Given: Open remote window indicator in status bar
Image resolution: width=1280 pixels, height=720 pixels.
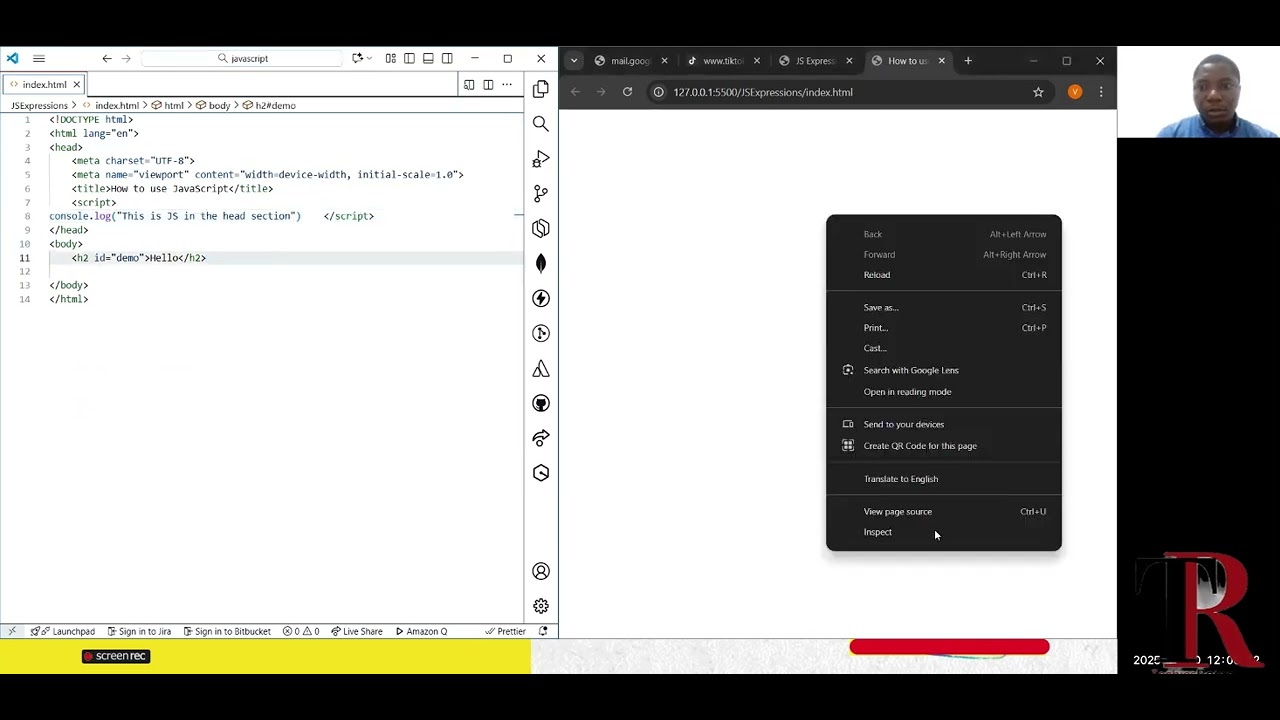Looking at the screenshot, I should click(x=12, y=631).
